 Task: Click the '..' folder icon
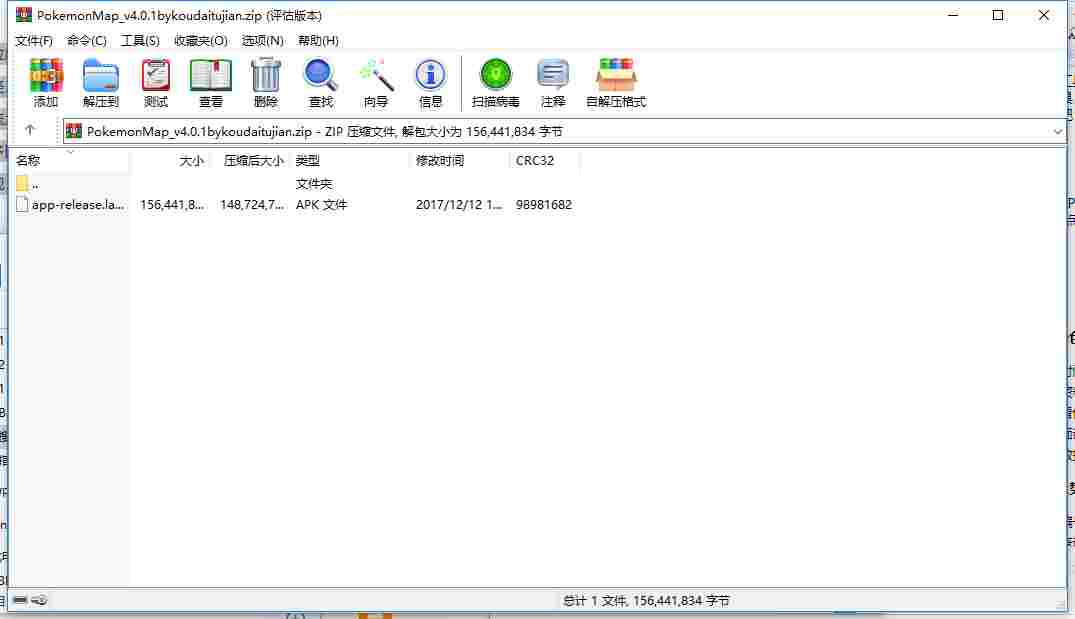click(22, 183)
